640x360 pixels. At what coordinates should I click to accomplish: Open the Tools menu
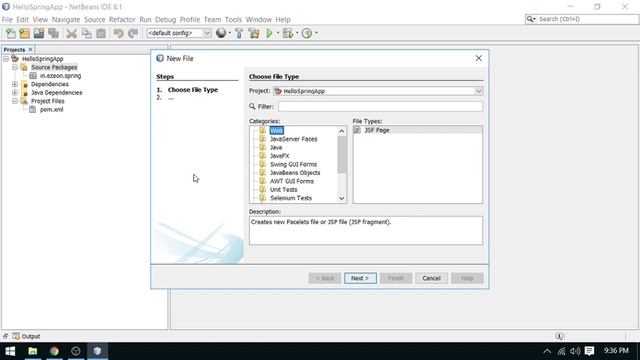[x=233, y=20]
